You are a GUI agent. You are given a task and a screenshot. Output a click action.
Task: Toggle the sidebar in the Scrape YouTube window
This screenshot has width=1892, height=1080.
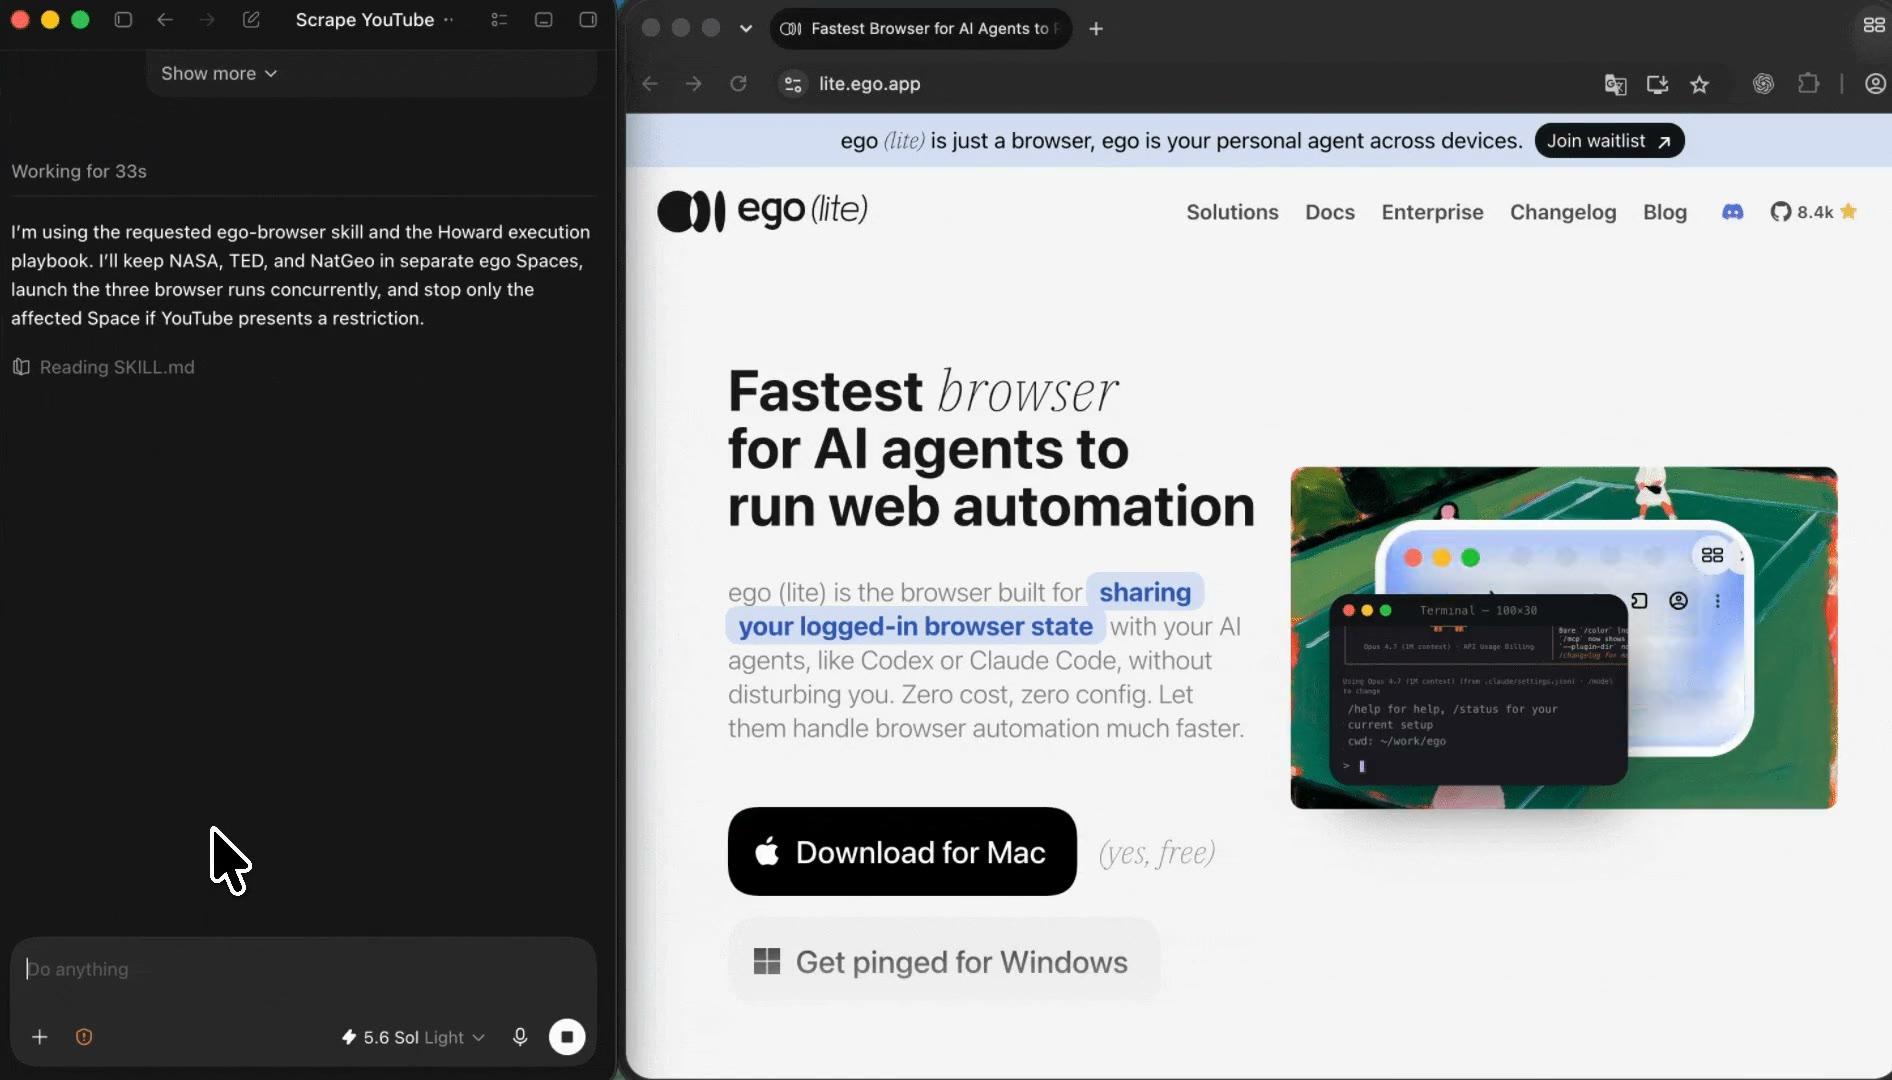[123, 20]
